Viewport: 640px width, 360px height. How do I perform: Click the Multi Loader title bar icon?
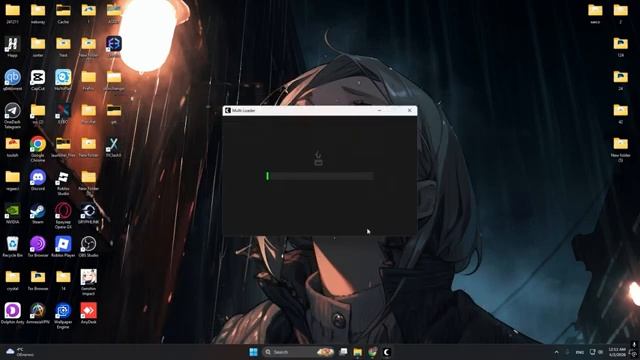(x=228, y=110)
